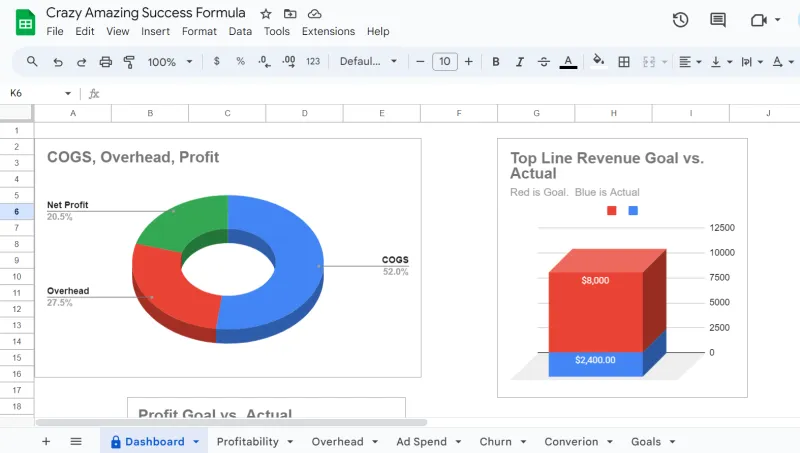
Task: Format as currency dollar icon
Action: (216, 61)
